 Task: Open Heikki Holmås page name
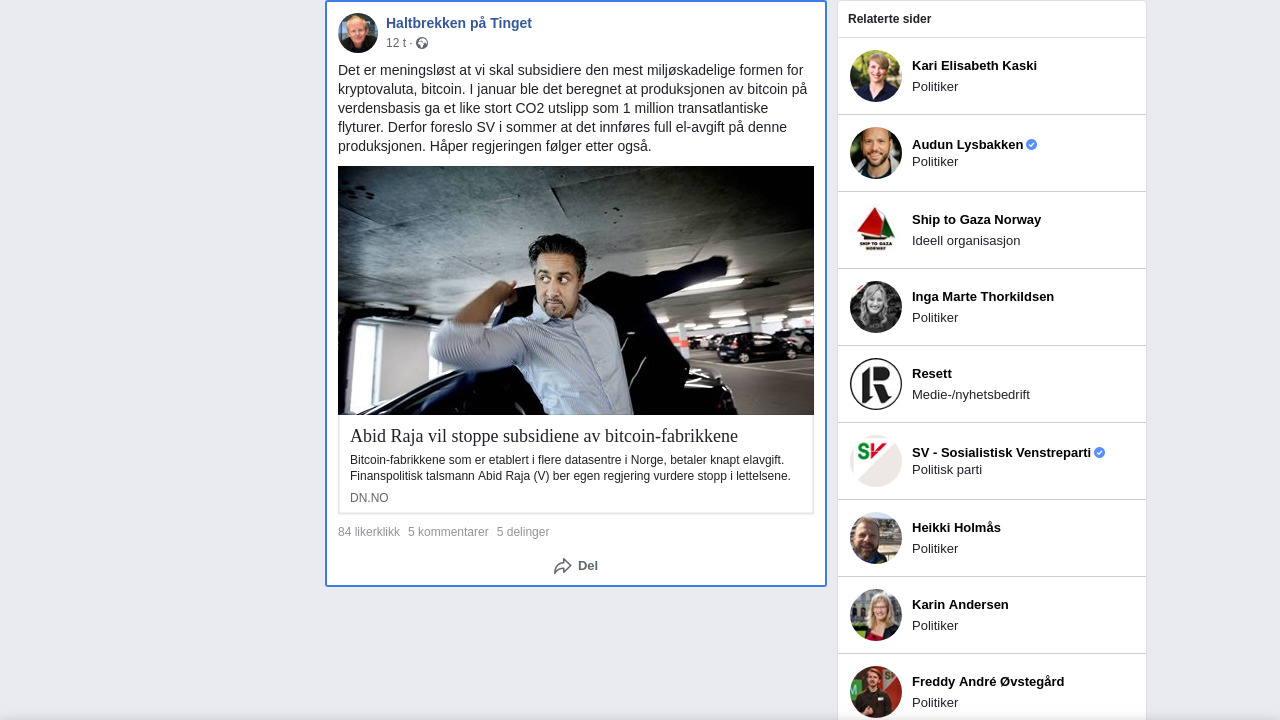956,528
